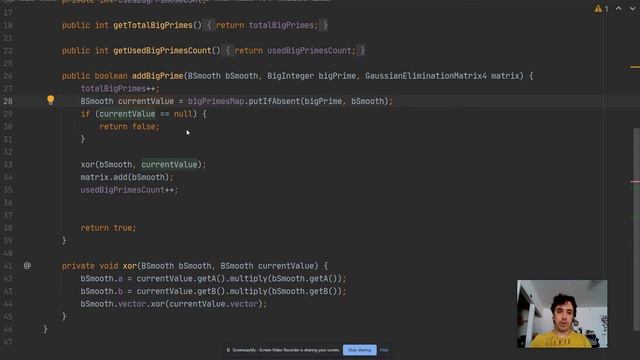Click the warning triangle inspection indicator
The width and height of the screenshot is (640, 360).
pos(598,9)
